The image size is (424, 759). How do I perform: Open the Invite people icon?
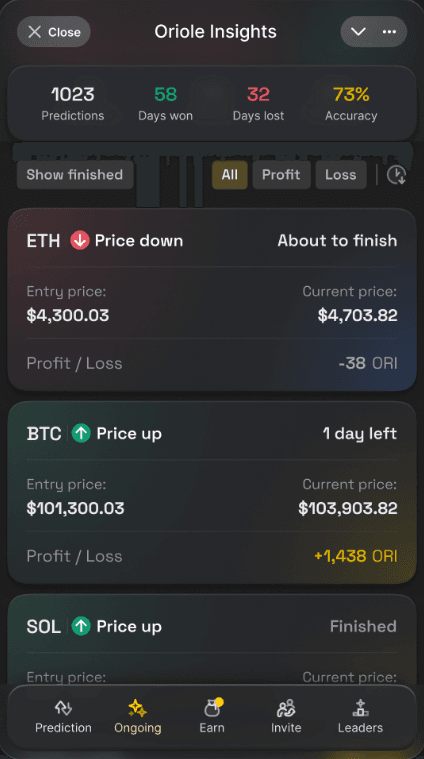(286, 708)
